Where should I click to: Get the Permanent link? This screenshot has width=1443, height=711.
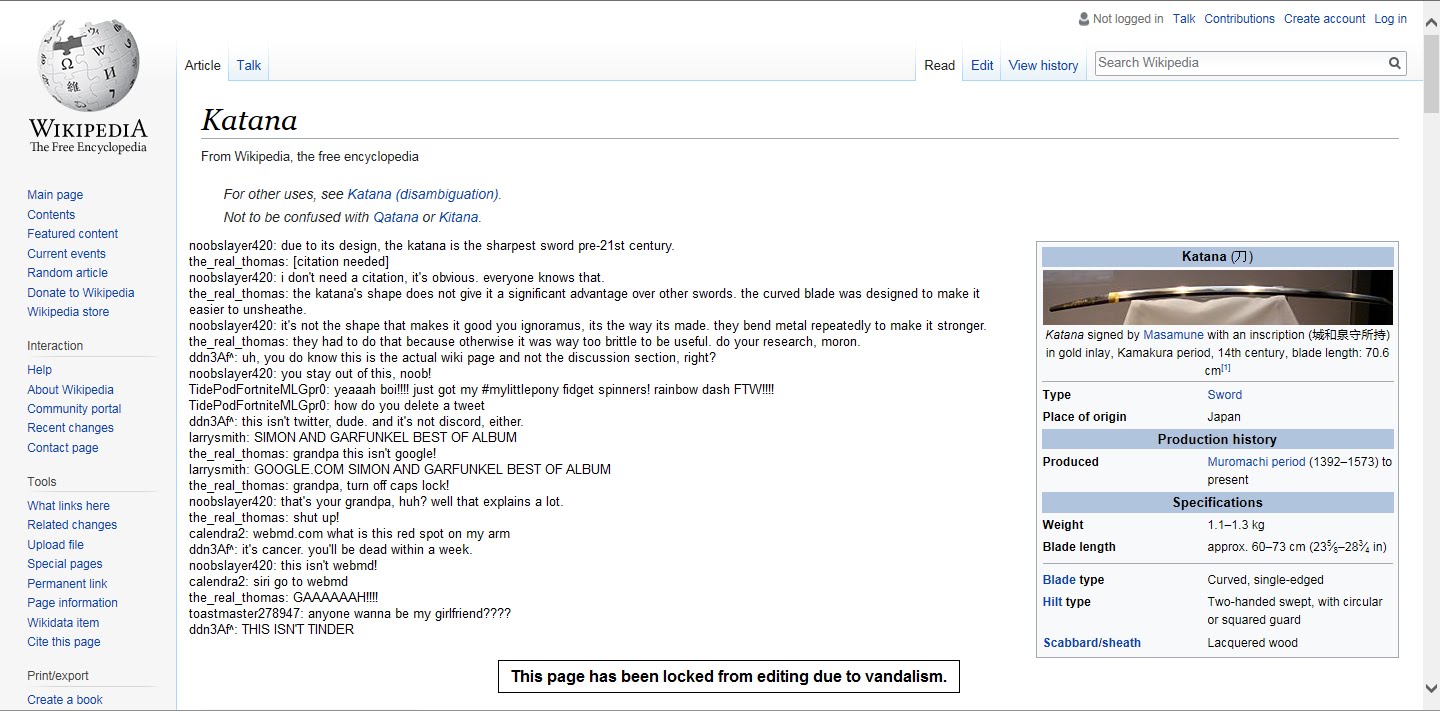(x=67, y=584)
